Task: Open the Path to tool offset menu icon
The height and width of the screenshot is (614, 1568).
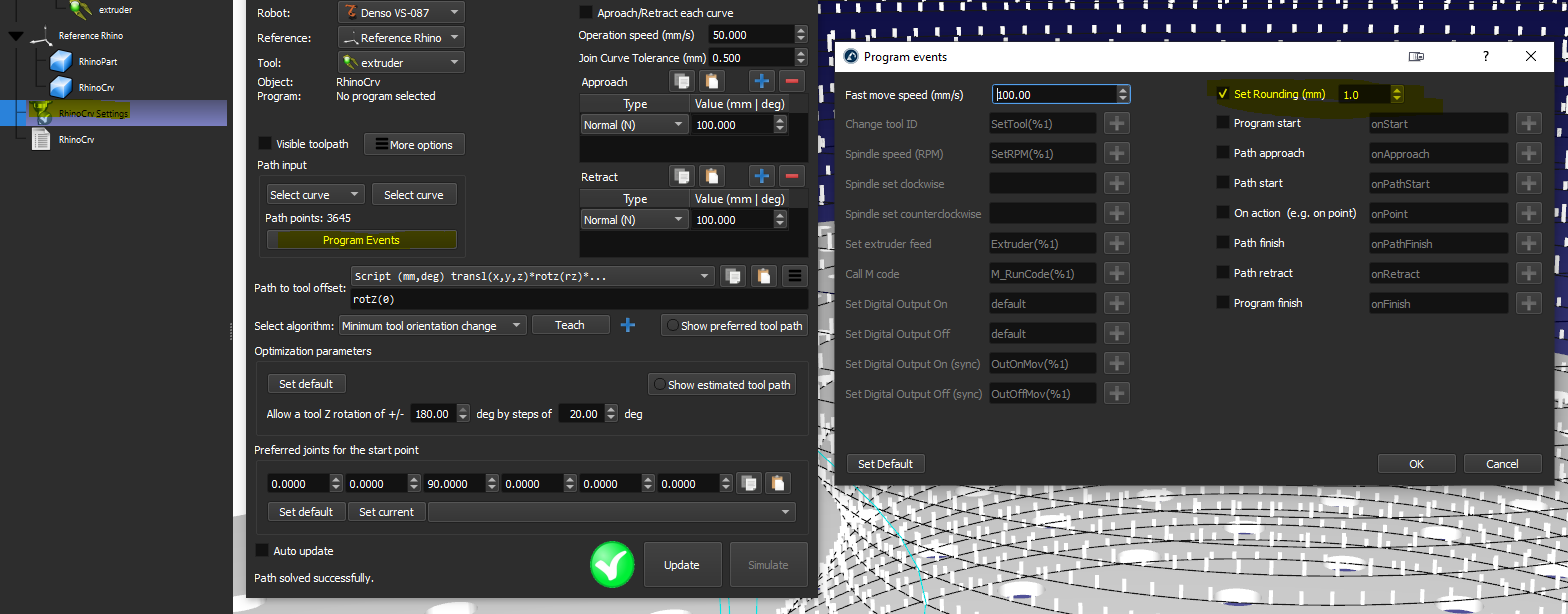Action: point(794,276)
